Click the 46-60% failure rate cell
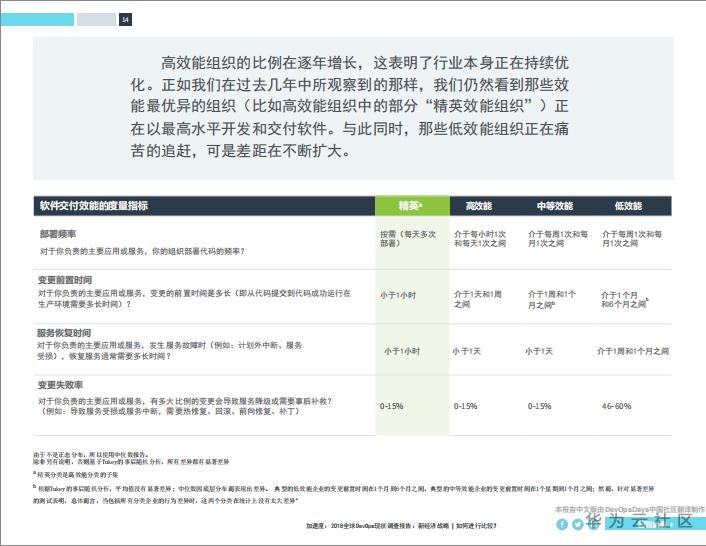The width and height of the screenshot is (706, 546). coord(616,406)
